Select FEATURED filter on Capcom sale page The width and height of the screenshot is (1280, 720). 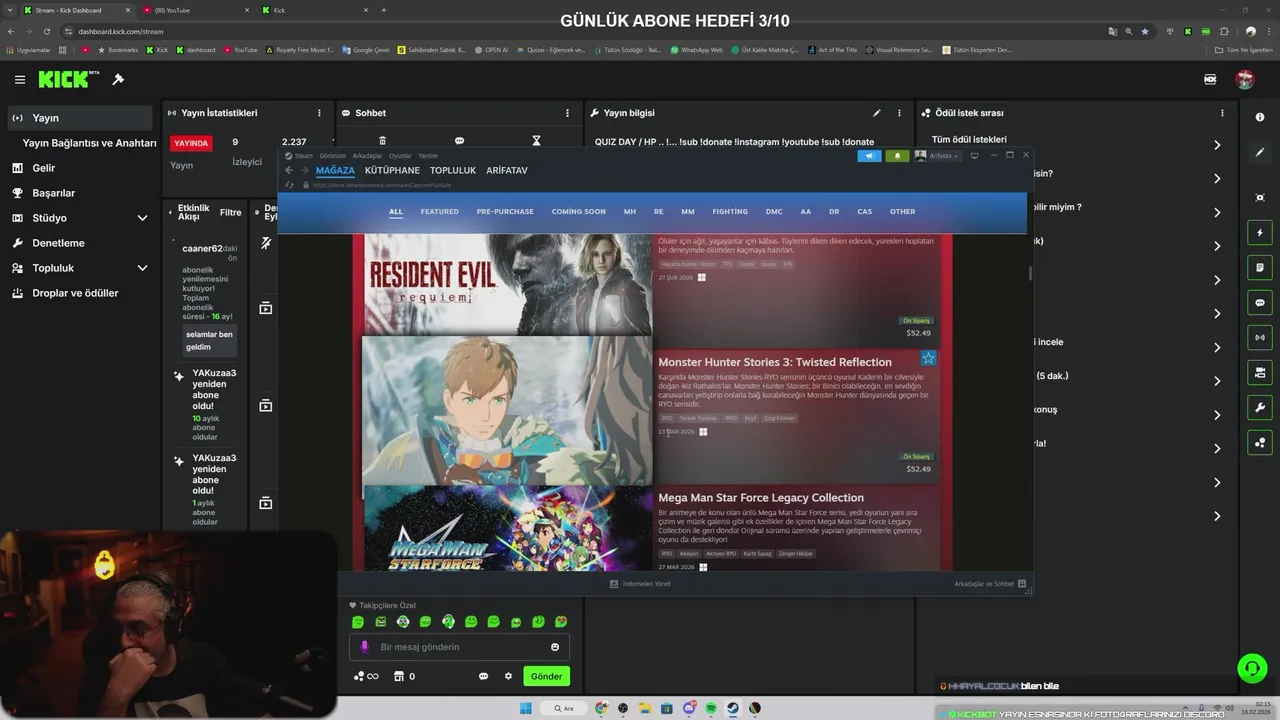click(x=439, y=211)
